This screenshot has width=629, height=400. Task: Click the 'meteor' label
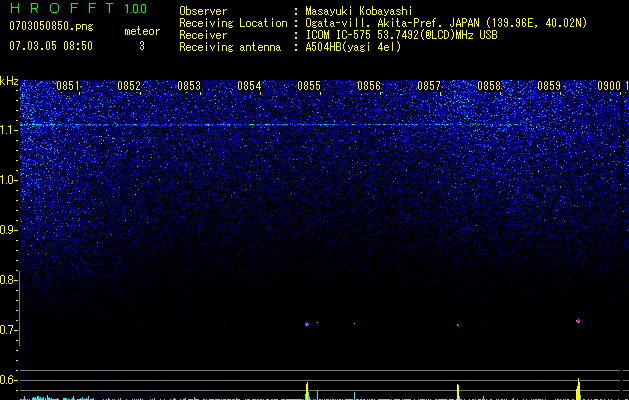(142, 31)
